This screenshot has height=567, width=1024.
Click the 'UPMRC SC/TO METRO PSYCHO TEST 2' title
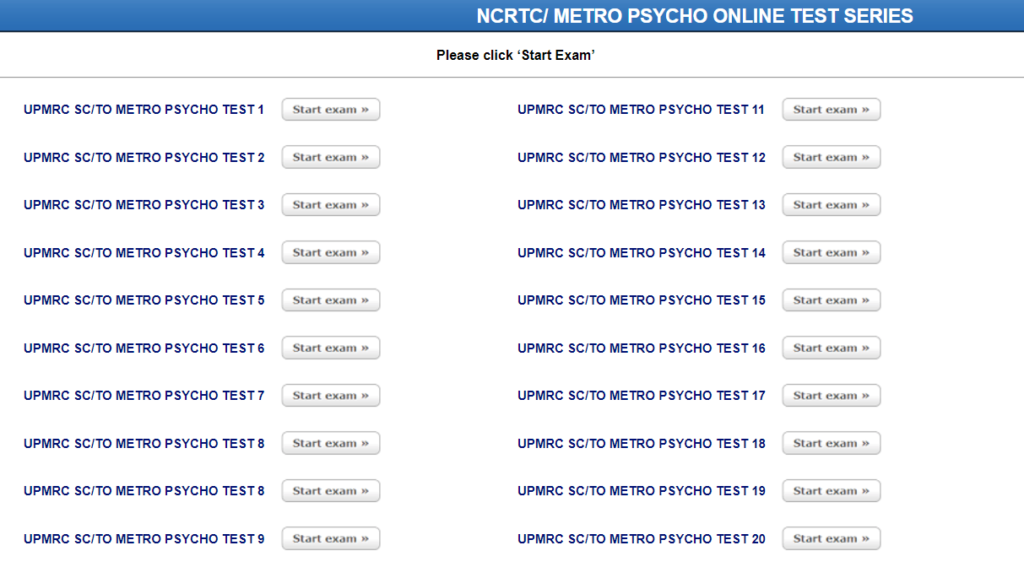click(x=144, y=157)
